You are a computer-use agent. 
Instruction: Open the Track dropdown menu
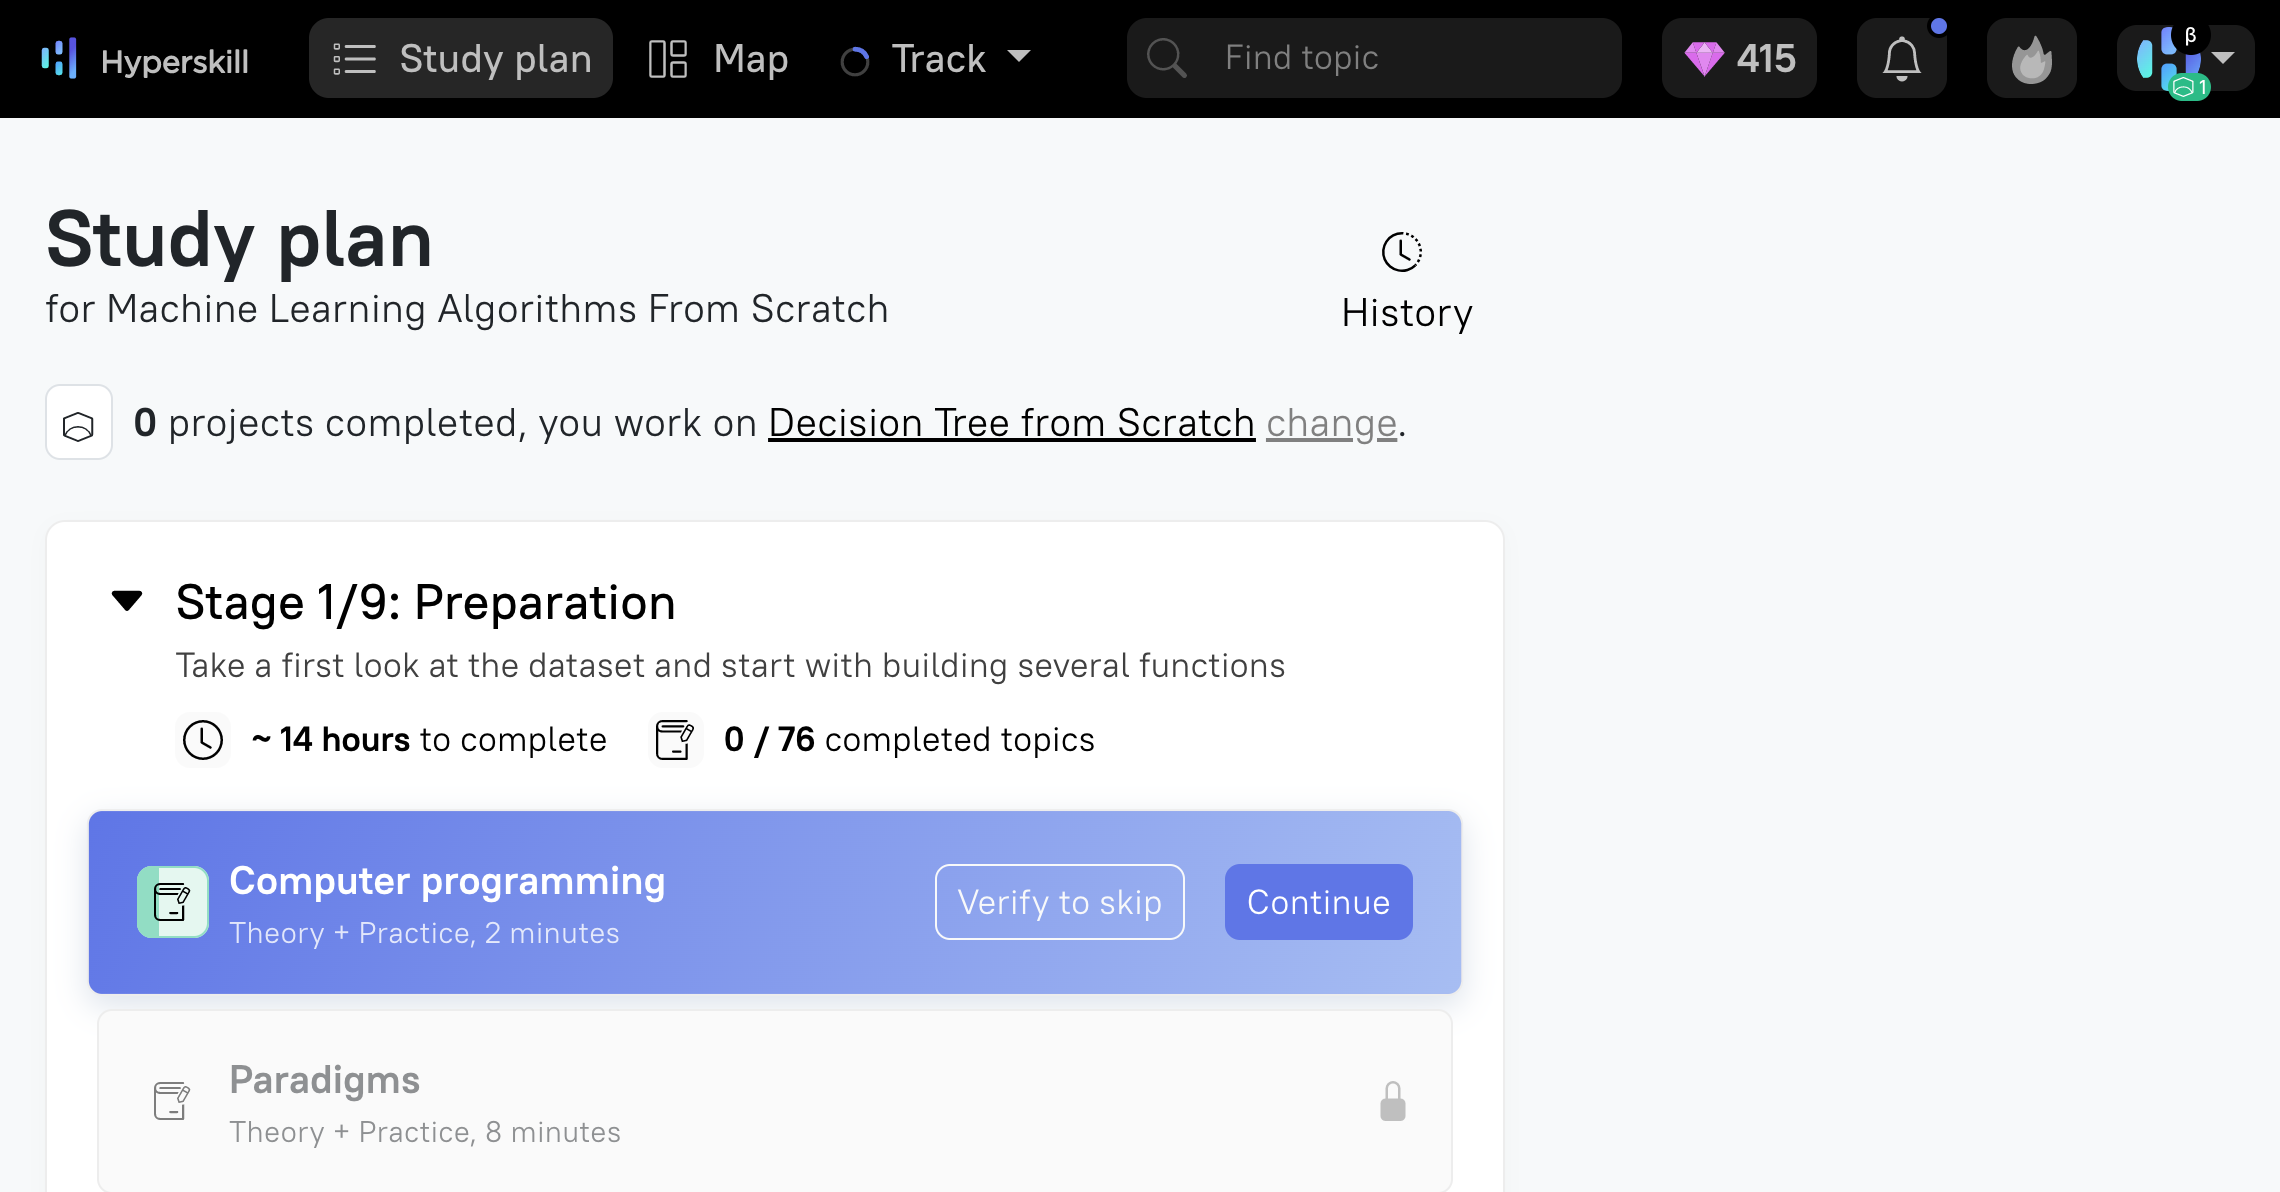(x=937, y=59)
